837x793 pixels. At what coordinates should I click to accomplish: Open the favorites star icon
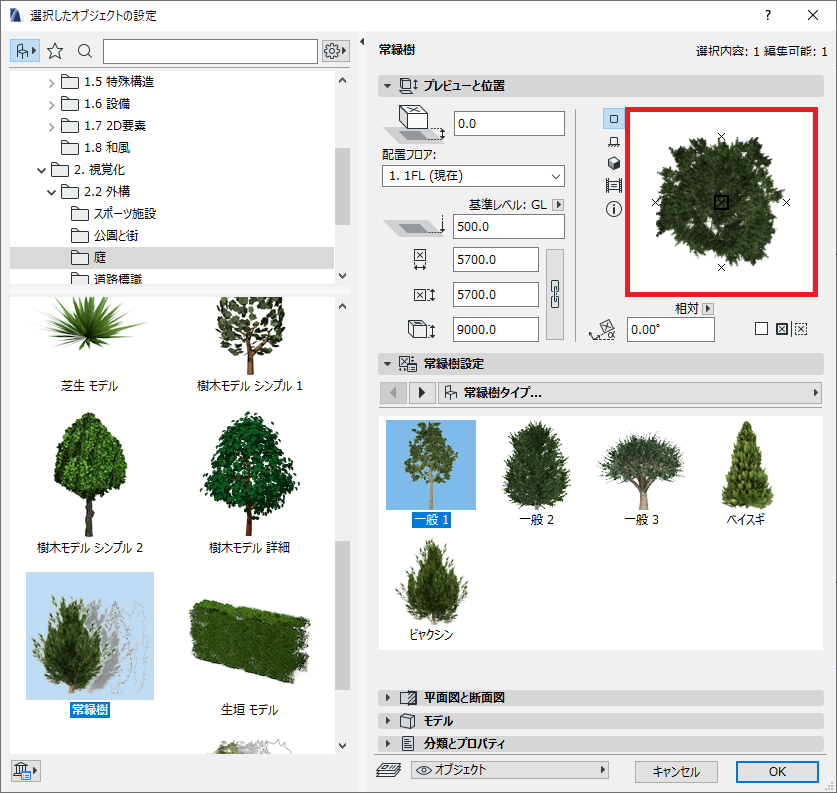[x=55, y=51]
